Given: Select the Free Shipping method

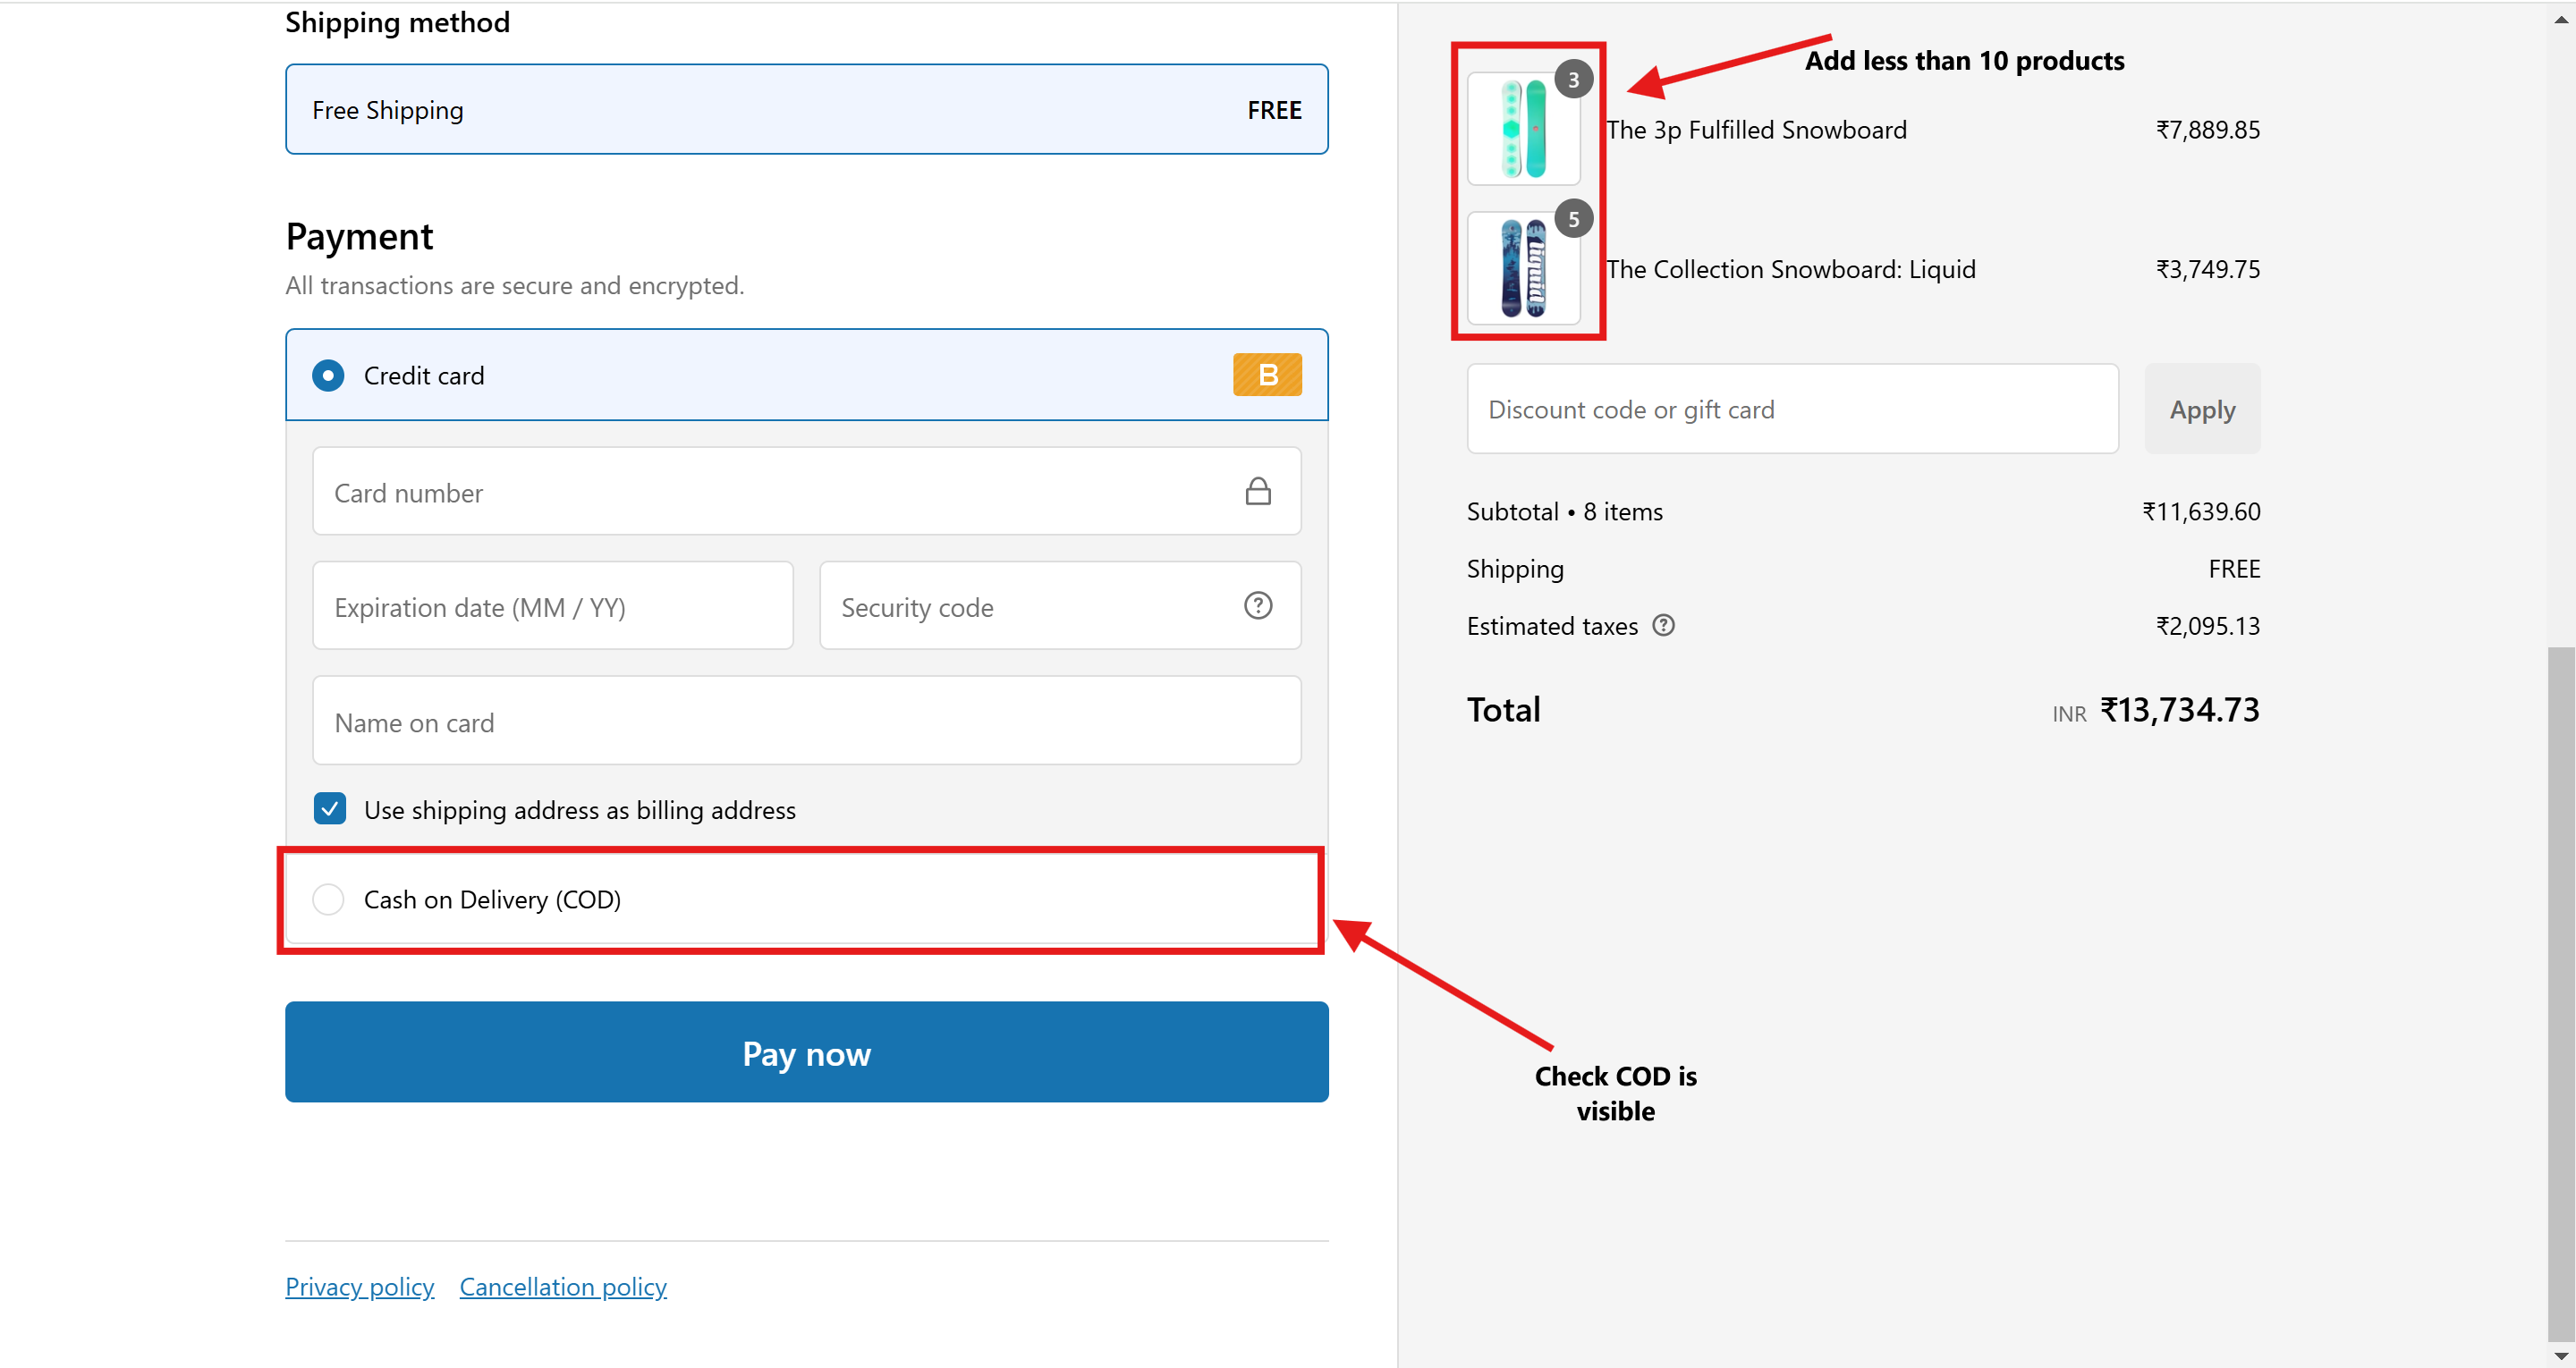Looking at the screenshot, I should pos(806,110).
